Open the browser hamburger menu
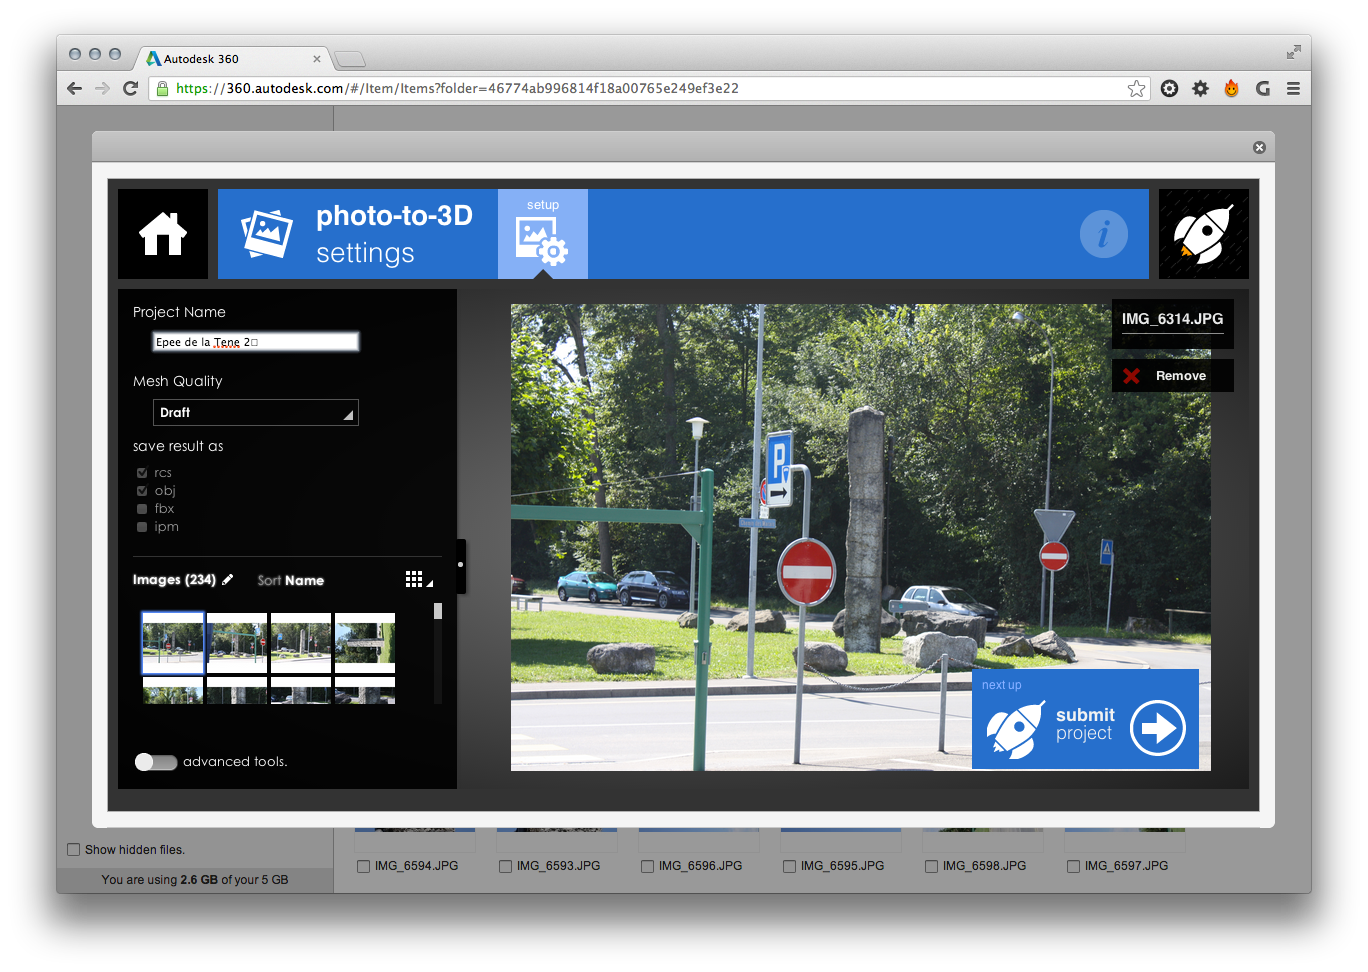 coord(1293,88)
